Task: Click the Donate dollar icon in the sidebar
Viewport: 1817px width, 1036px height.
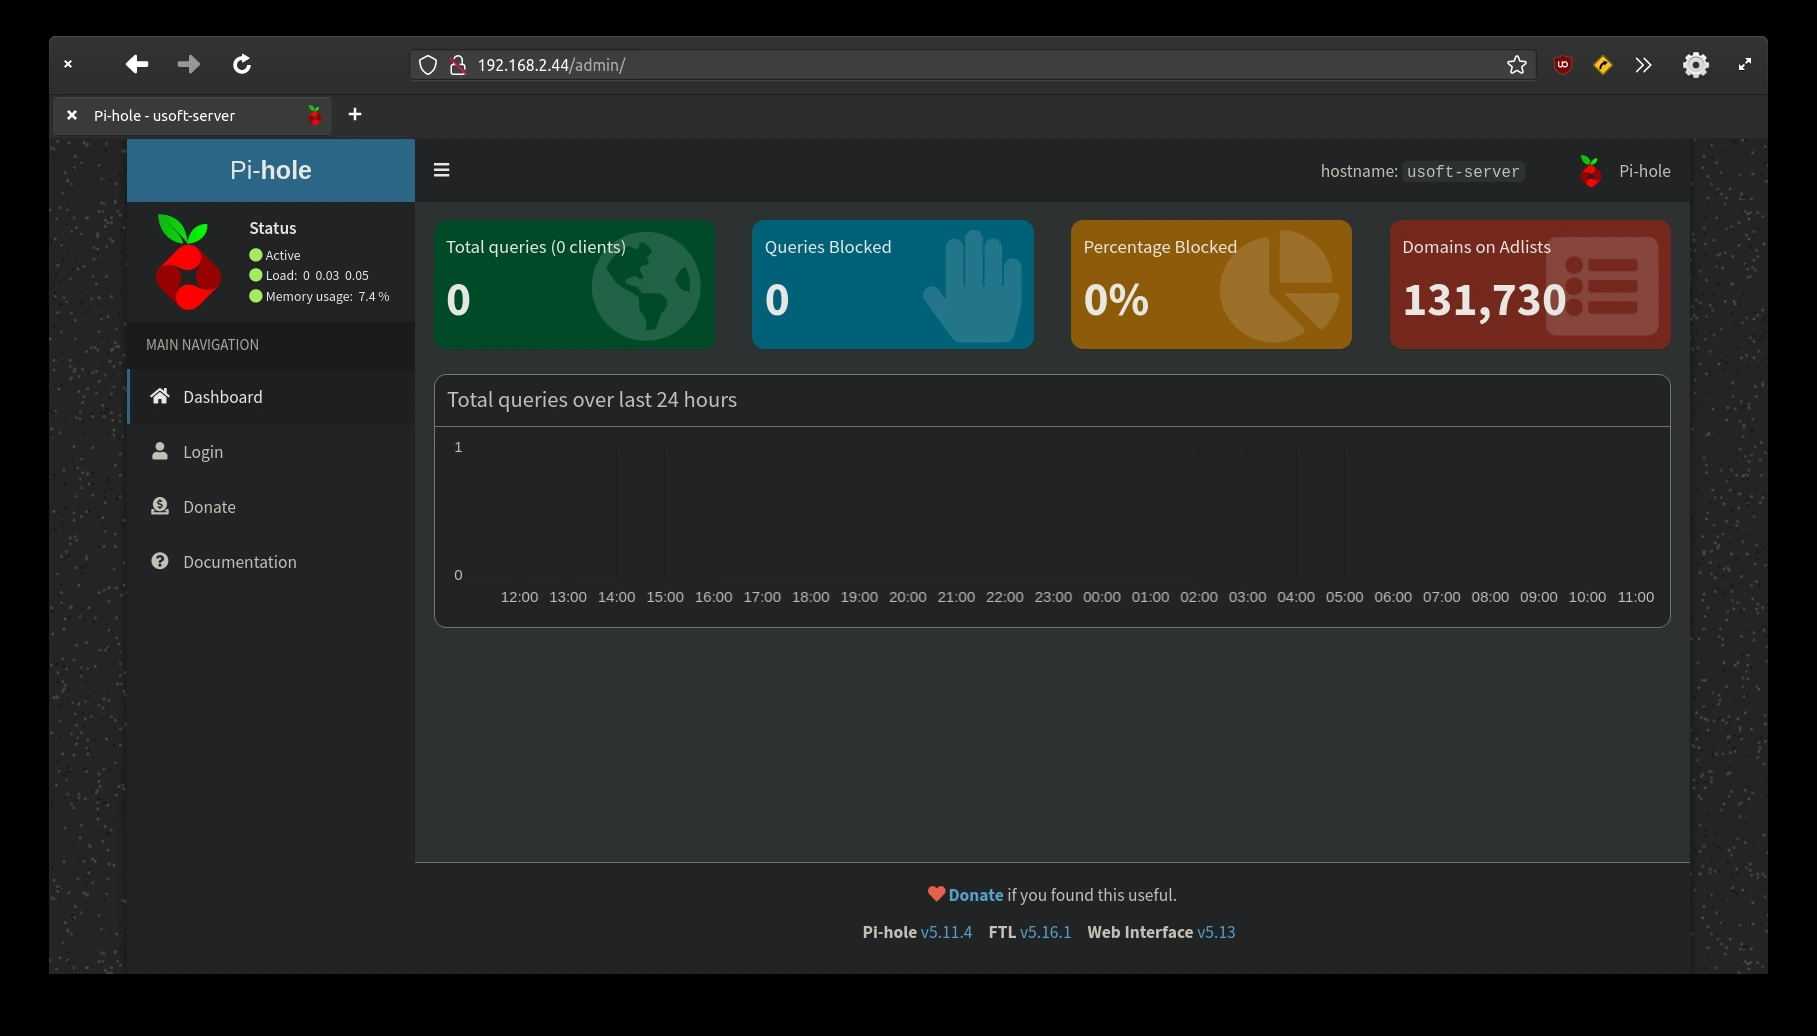Action: (x=160, y=506)
